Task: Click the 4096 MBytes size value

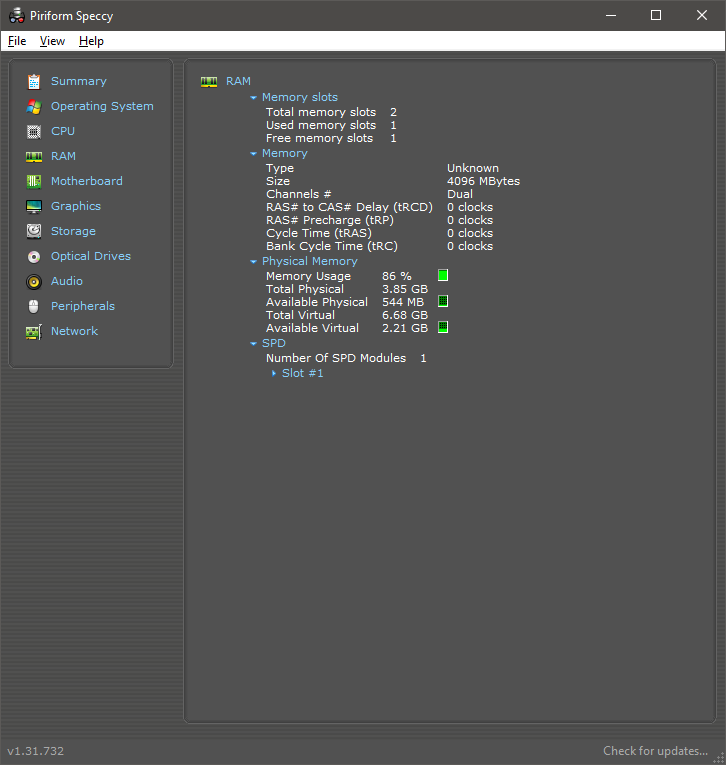Action: (483, 181)
